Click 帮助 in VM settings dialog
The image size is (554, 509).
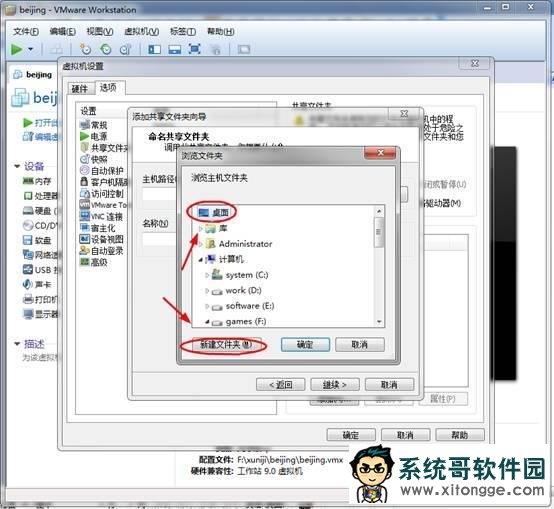(x=460, y=435)
